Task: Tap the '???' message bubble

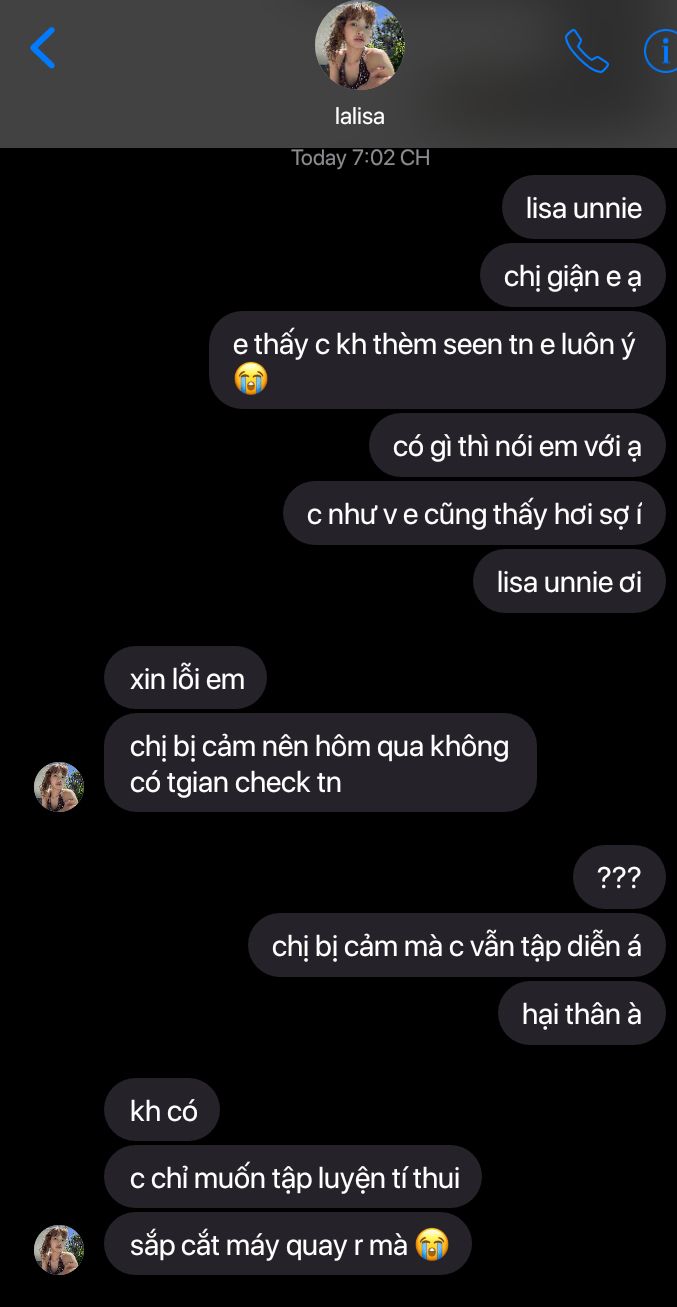Action: point(619,878)
